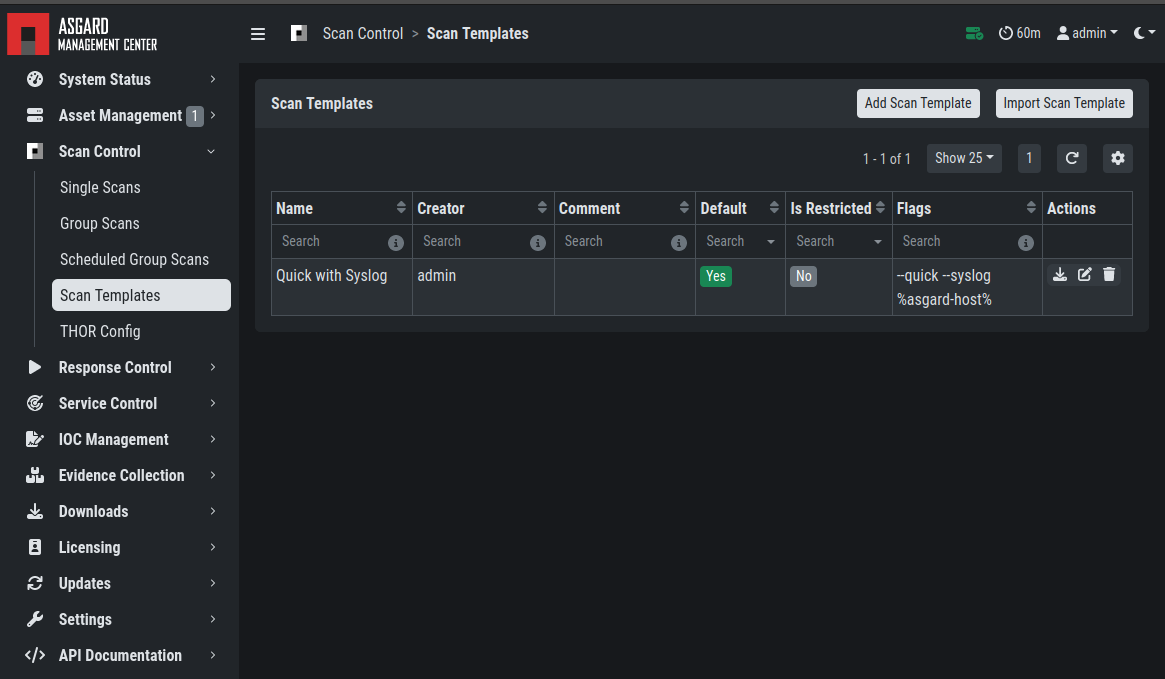Image resolution: width=1165 pixels, height=679 pixels.
Task: Toggle the hamburger sidebar menu
Action: (x=258, y=33)
